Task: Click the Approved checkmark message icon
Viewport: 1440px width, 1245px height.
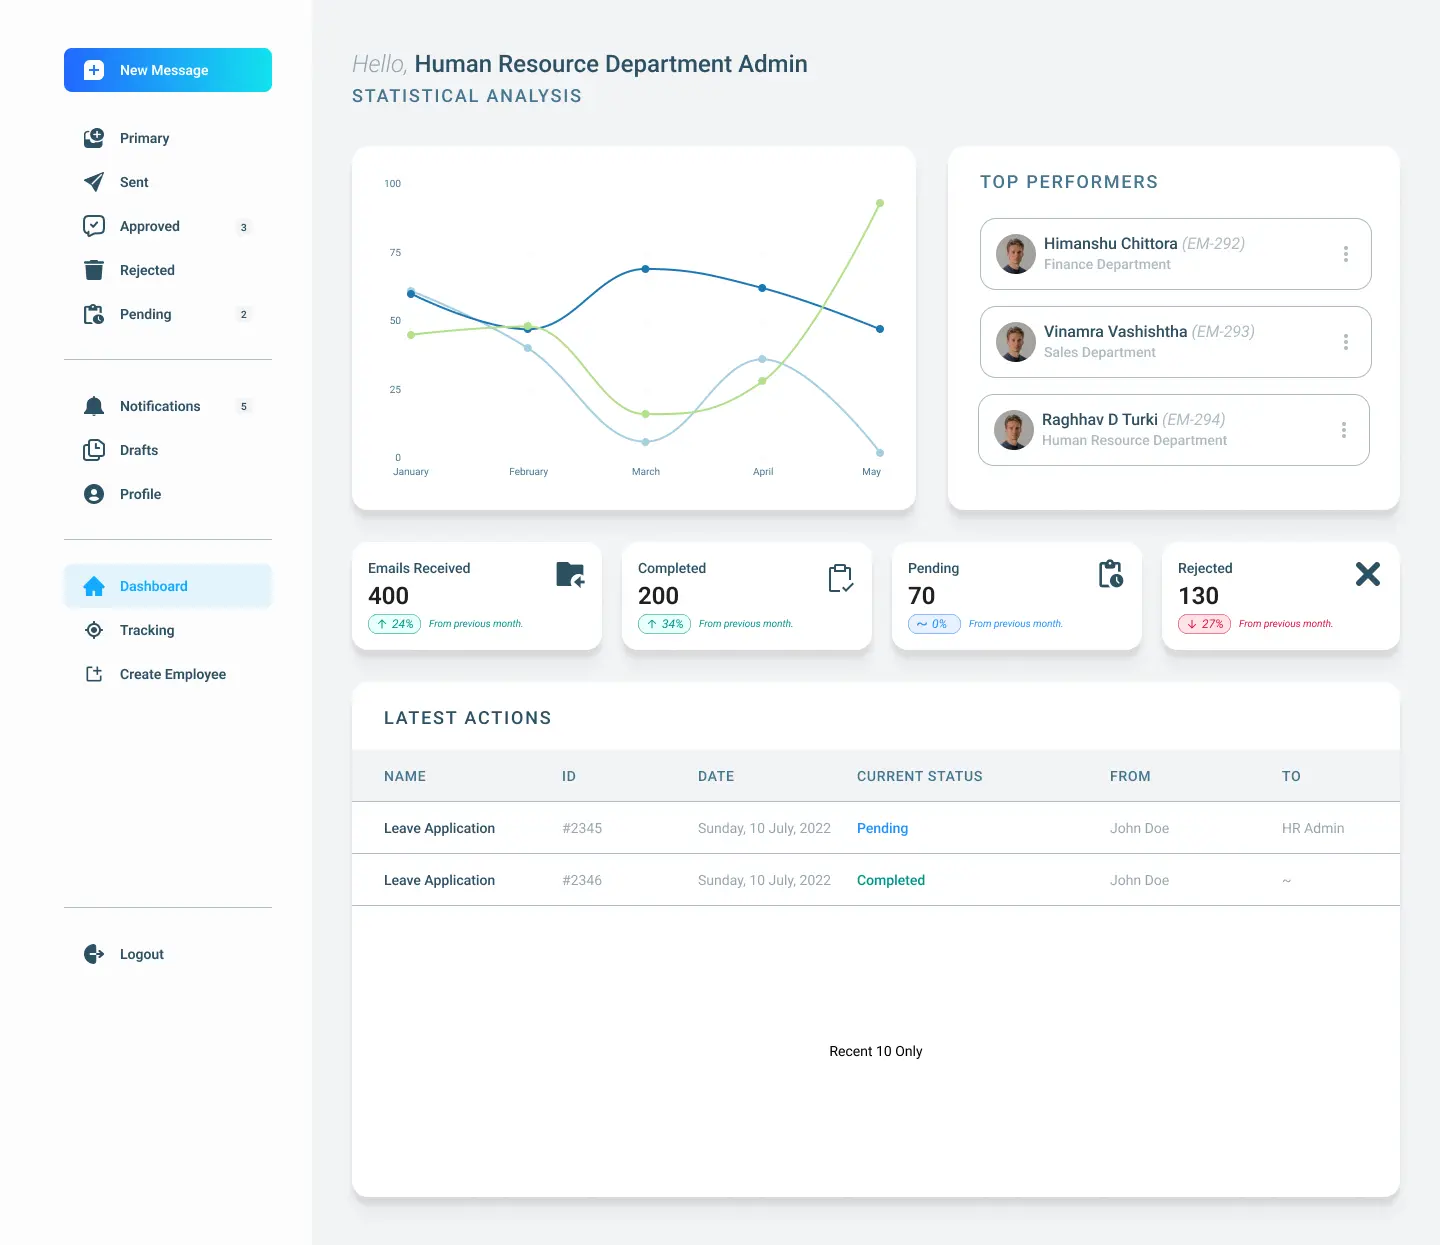Action: coord(94,226)
